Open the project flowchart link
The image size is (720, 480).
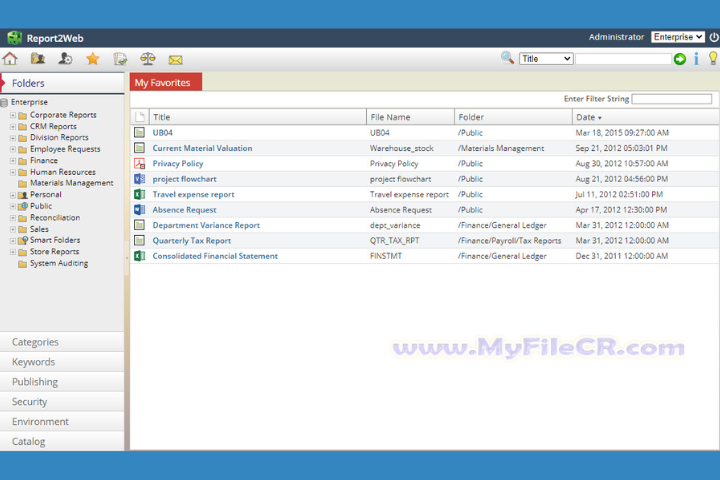184,179
